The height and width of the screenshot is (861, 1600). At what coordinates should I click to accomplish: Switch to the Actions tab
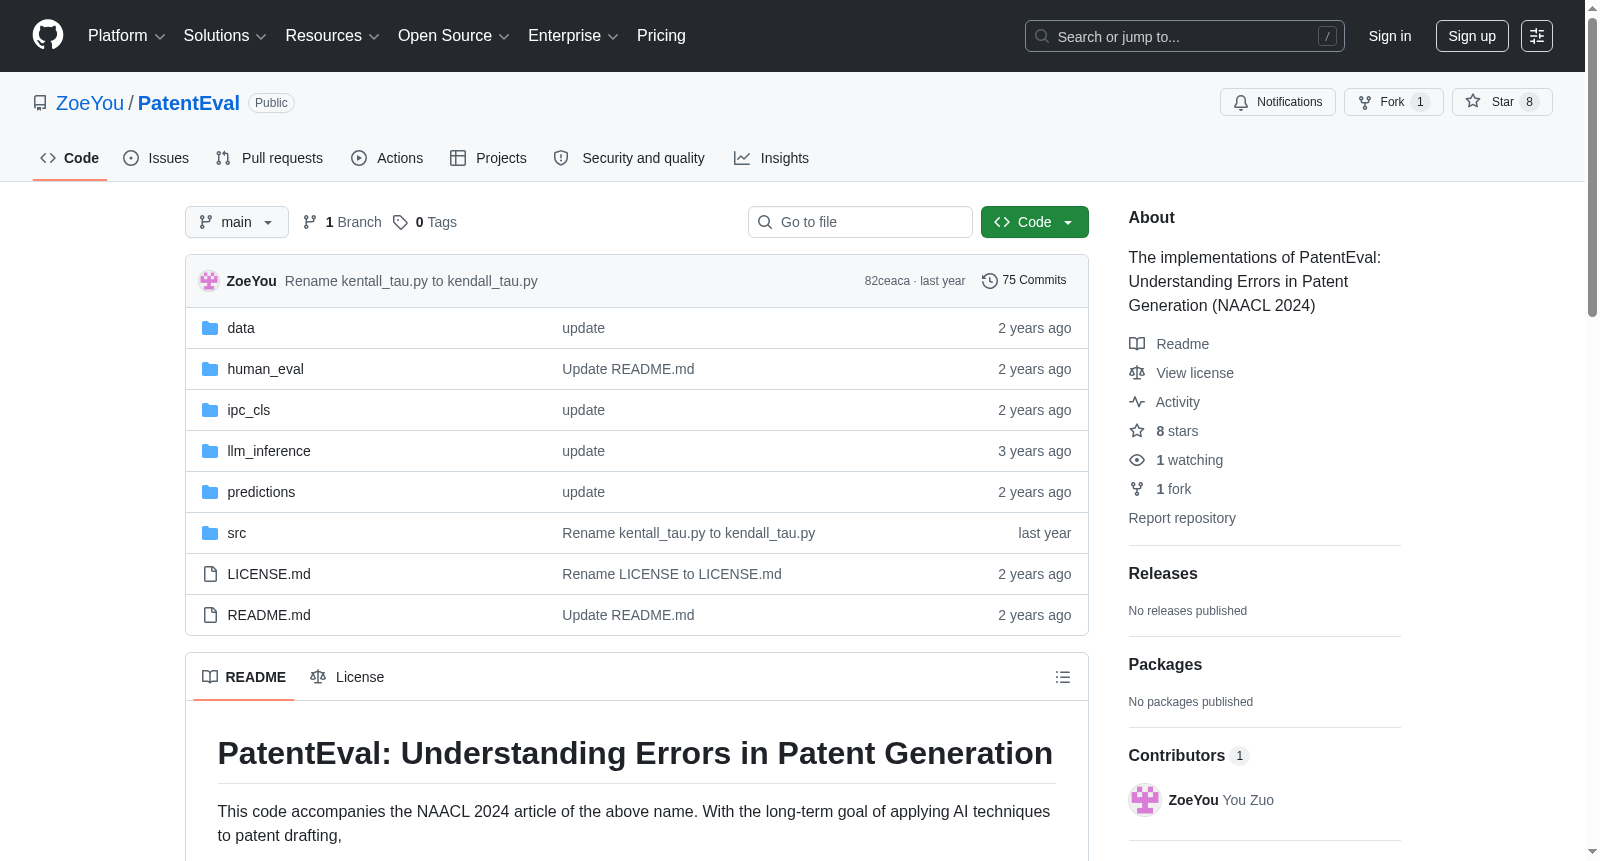387,158
